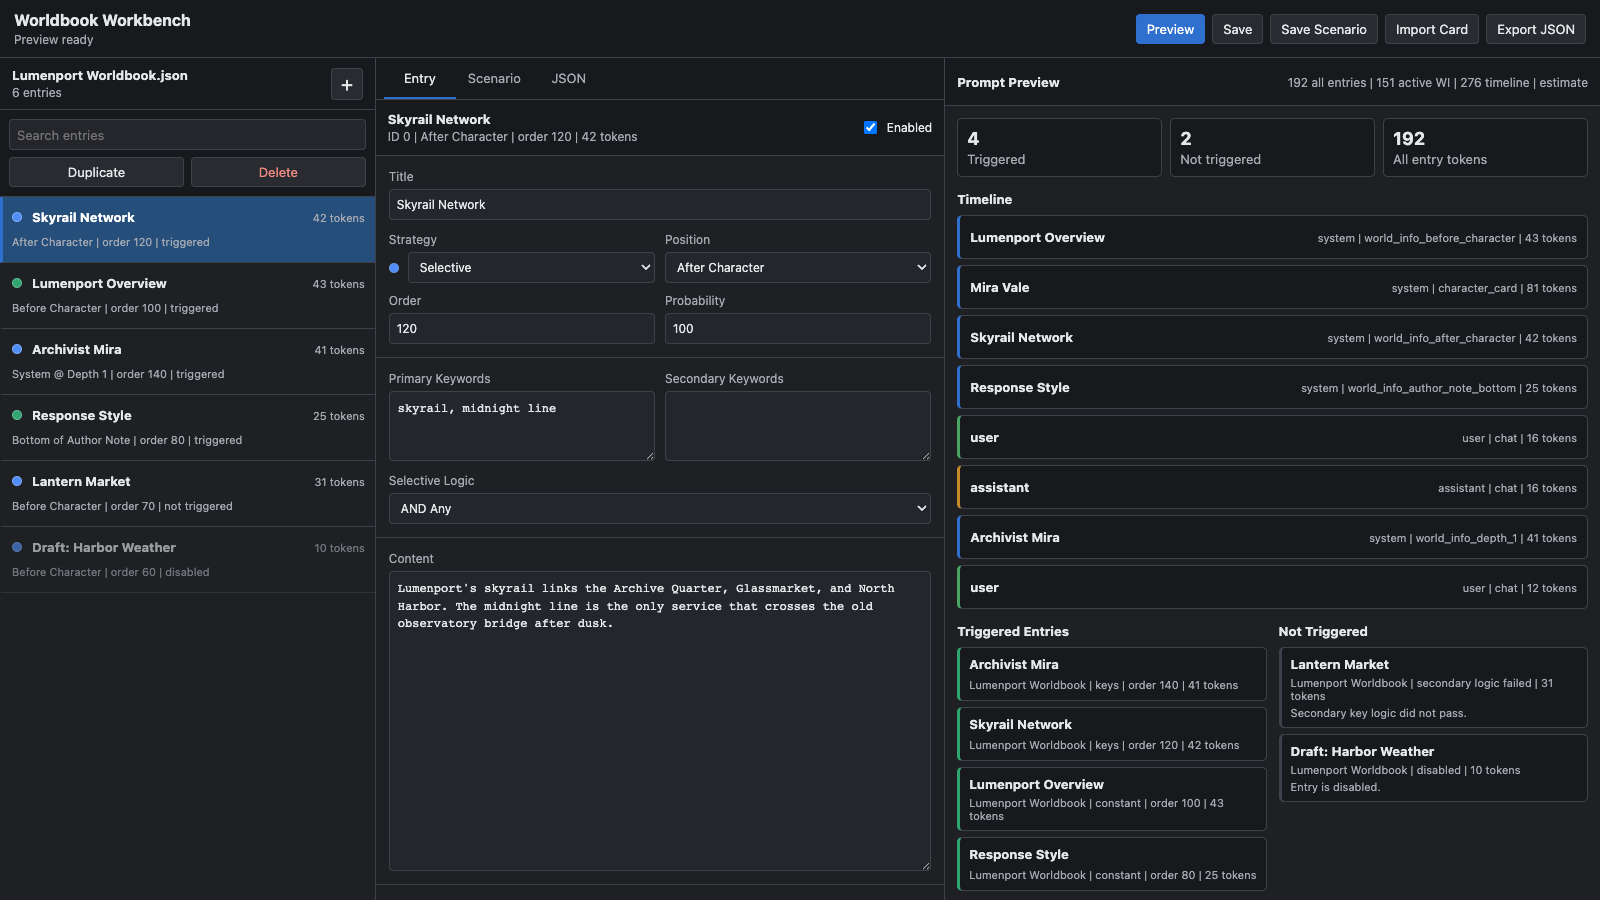Select Archivist Mira entry in the list
1600x900 pixels.
click(188, 362)
